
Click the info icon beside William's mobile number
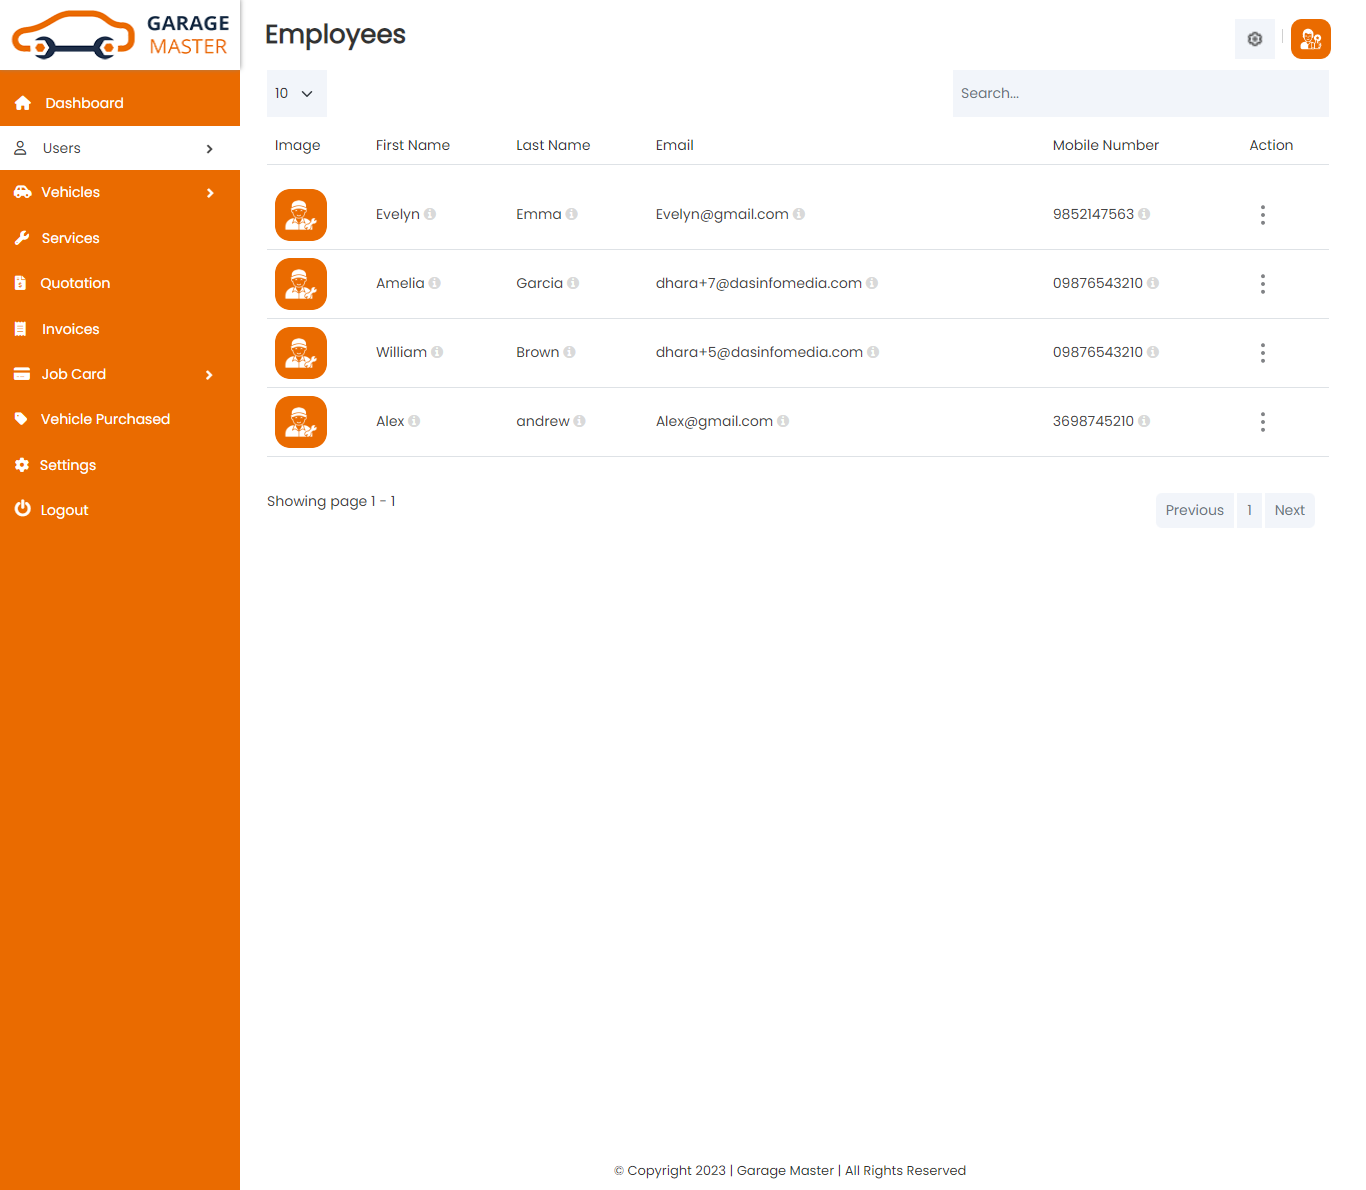[x=1153, y=352]
